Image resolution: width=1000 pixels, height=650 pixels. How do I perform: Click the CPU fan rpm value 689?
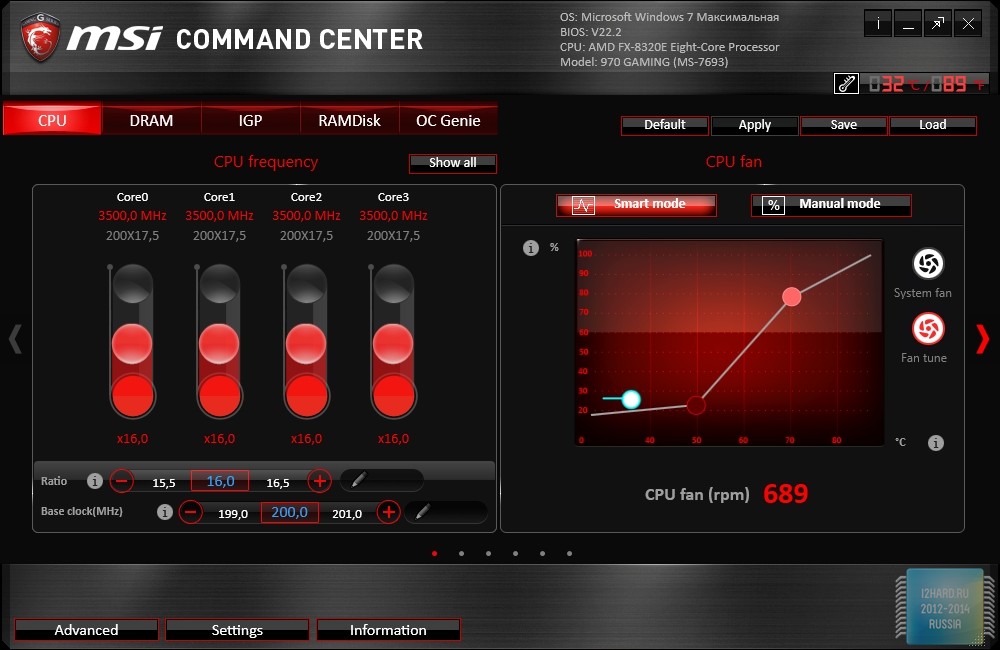tap(785, 494)
